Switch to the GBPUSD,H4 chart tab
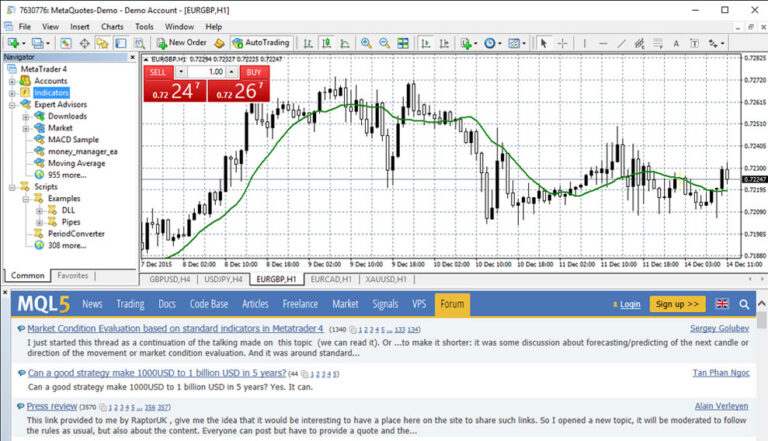 click(169, 279)
